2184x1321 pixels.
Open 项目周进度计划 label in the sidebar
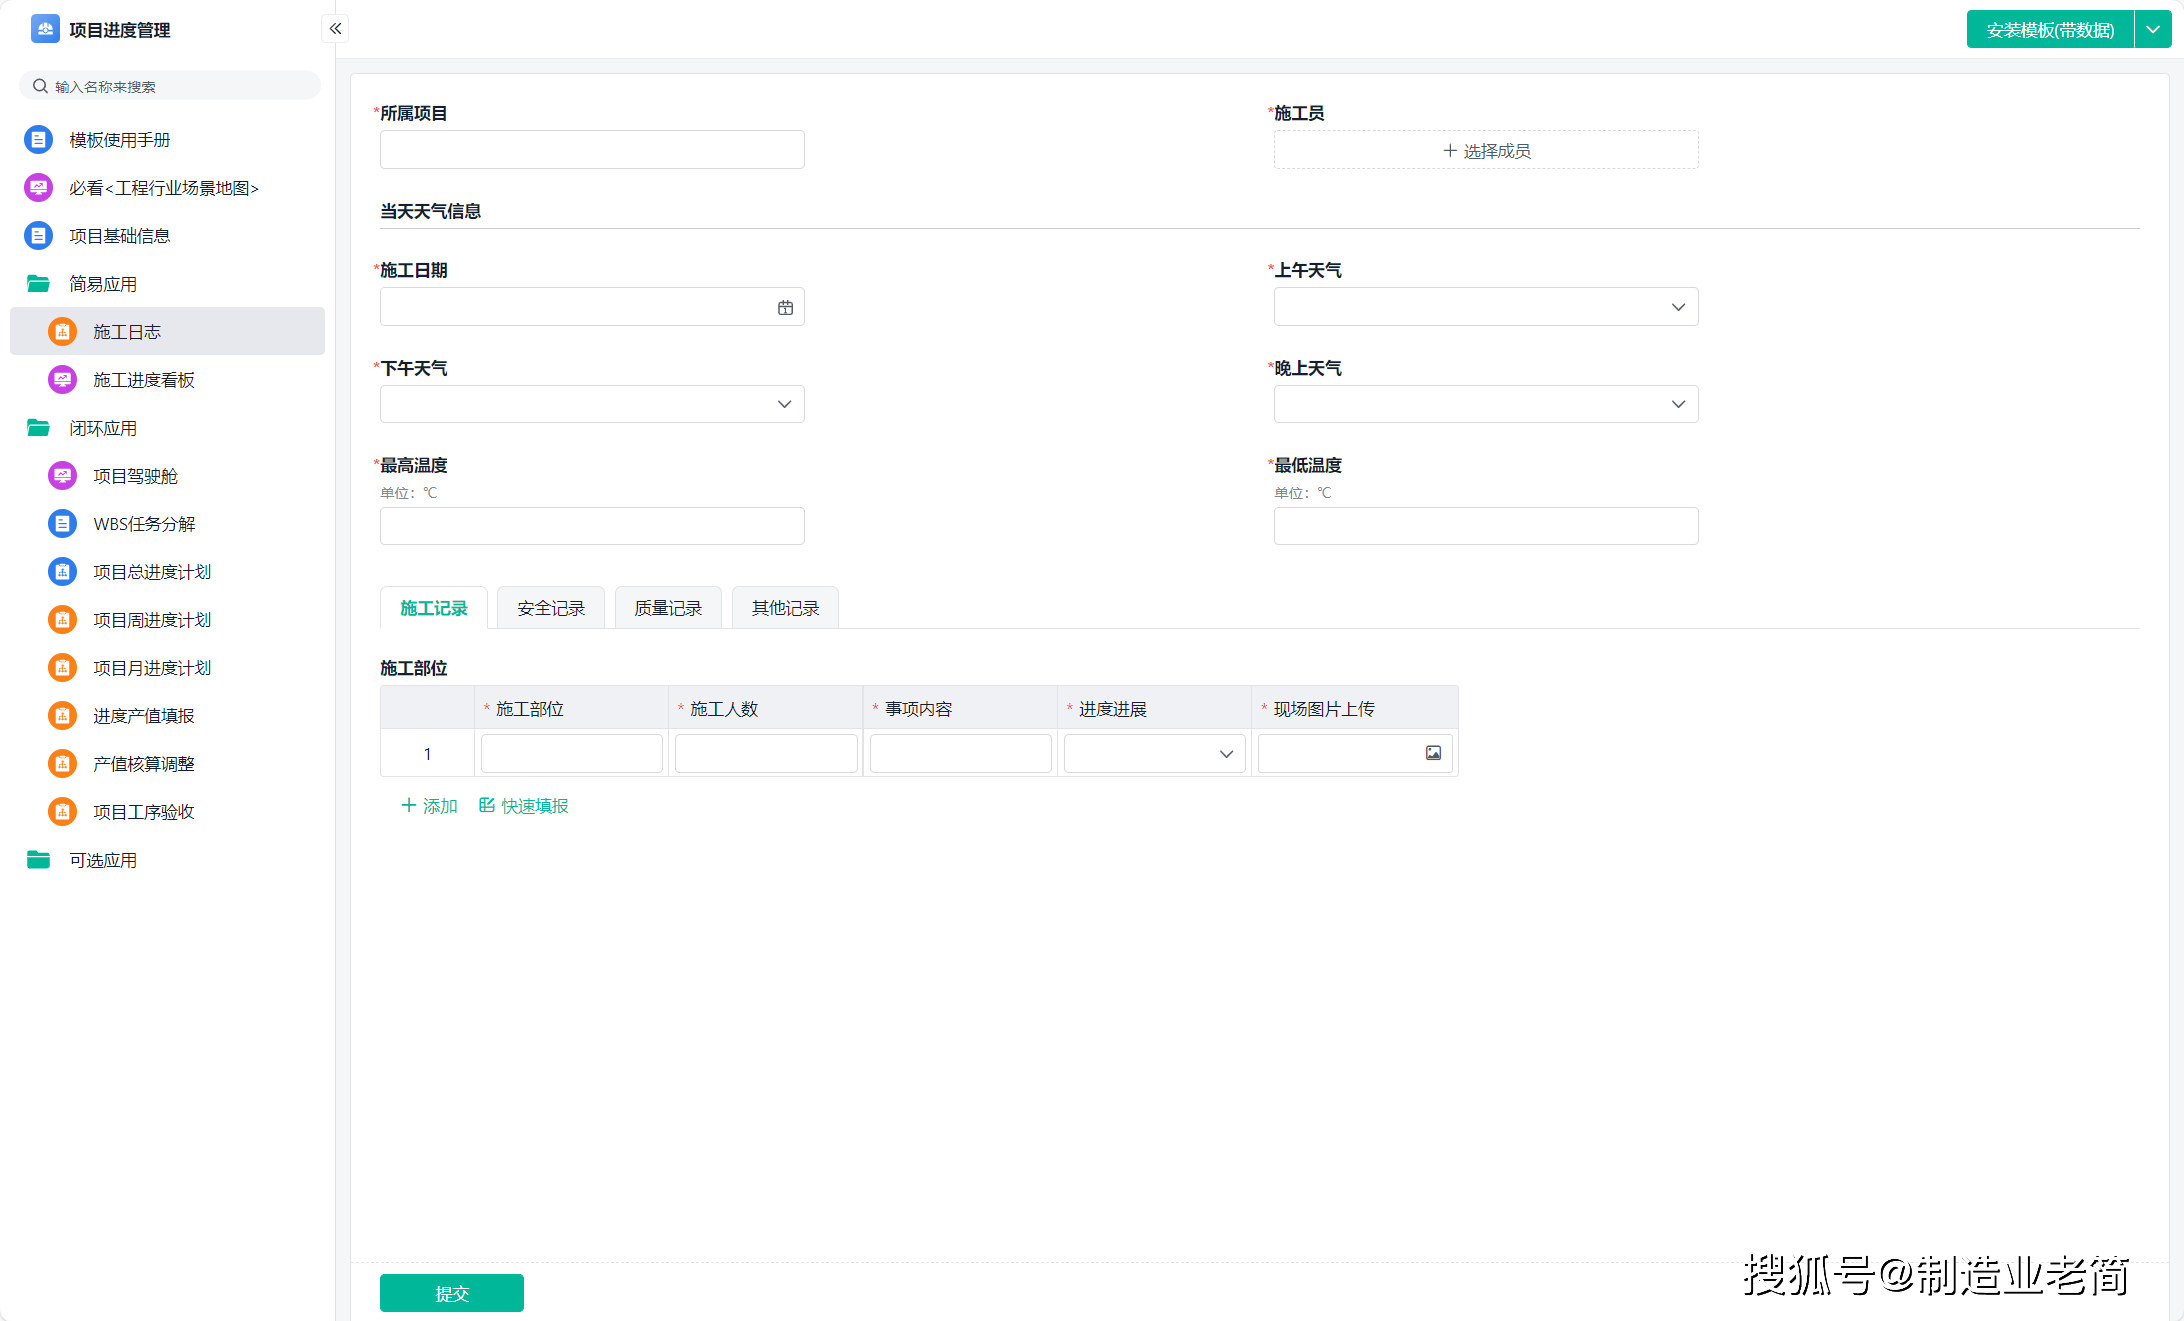point(152,620)
